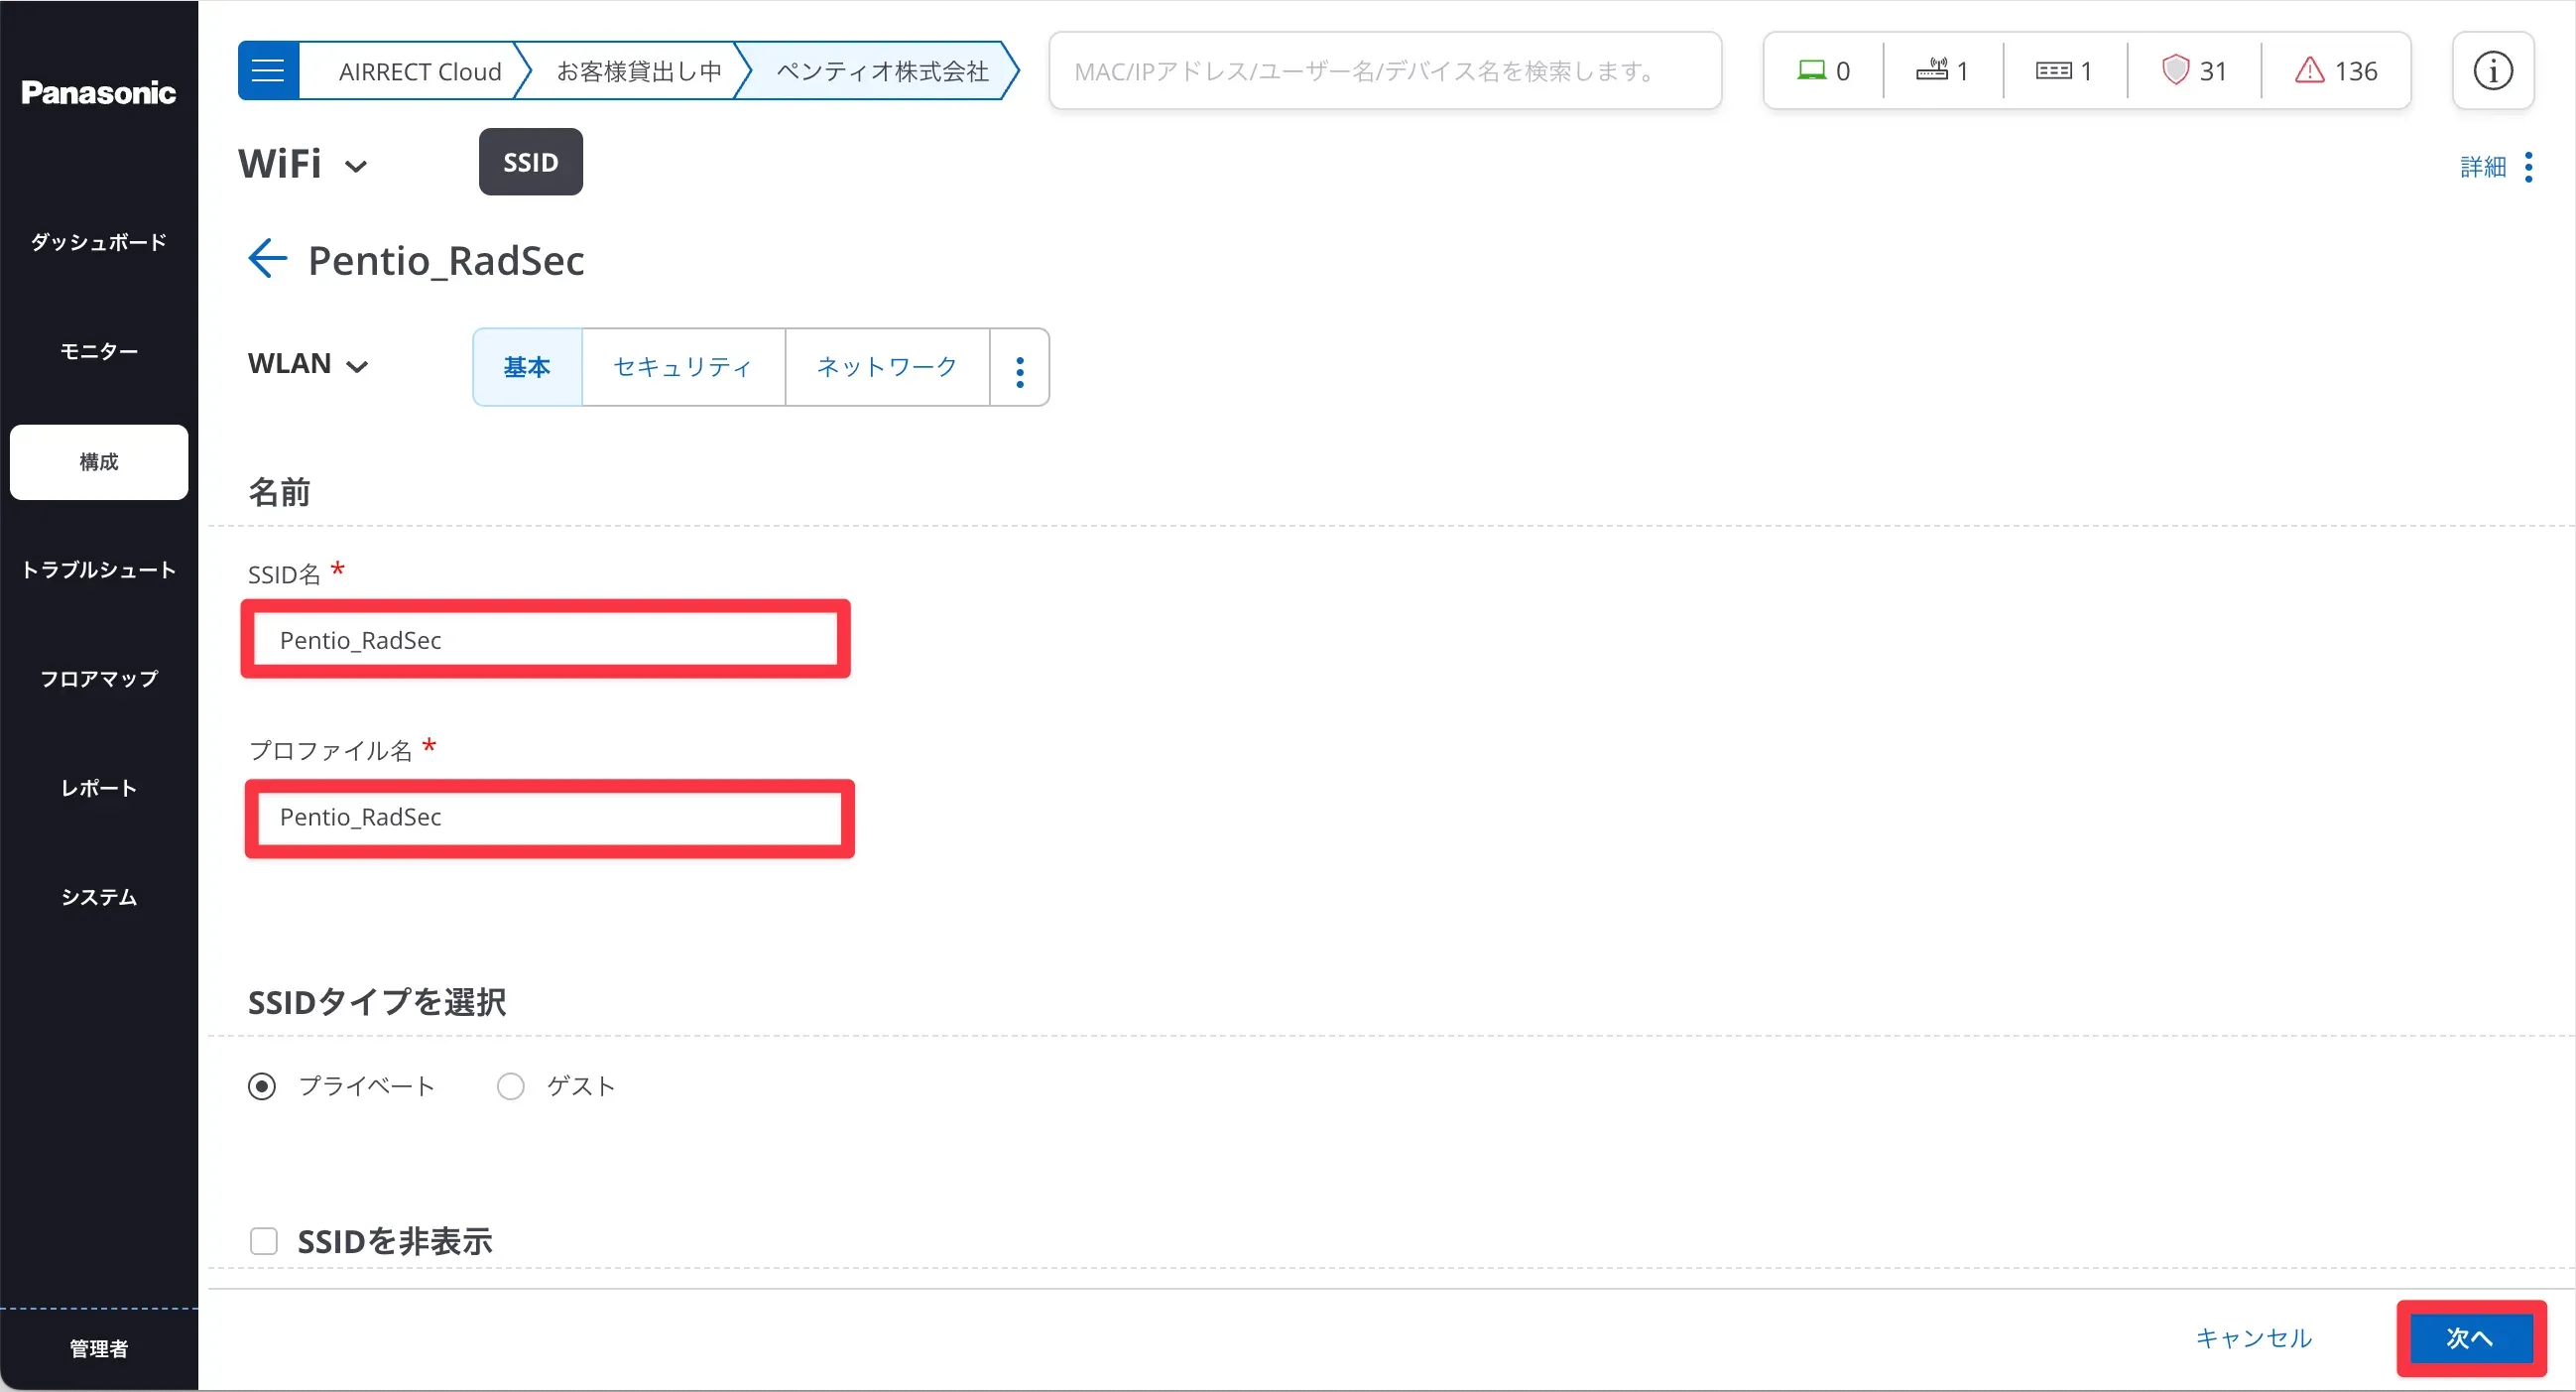Open the info circle icon
Image resolution: width=2576 pixels, height=1392 pixels.
coord(2492,71)
